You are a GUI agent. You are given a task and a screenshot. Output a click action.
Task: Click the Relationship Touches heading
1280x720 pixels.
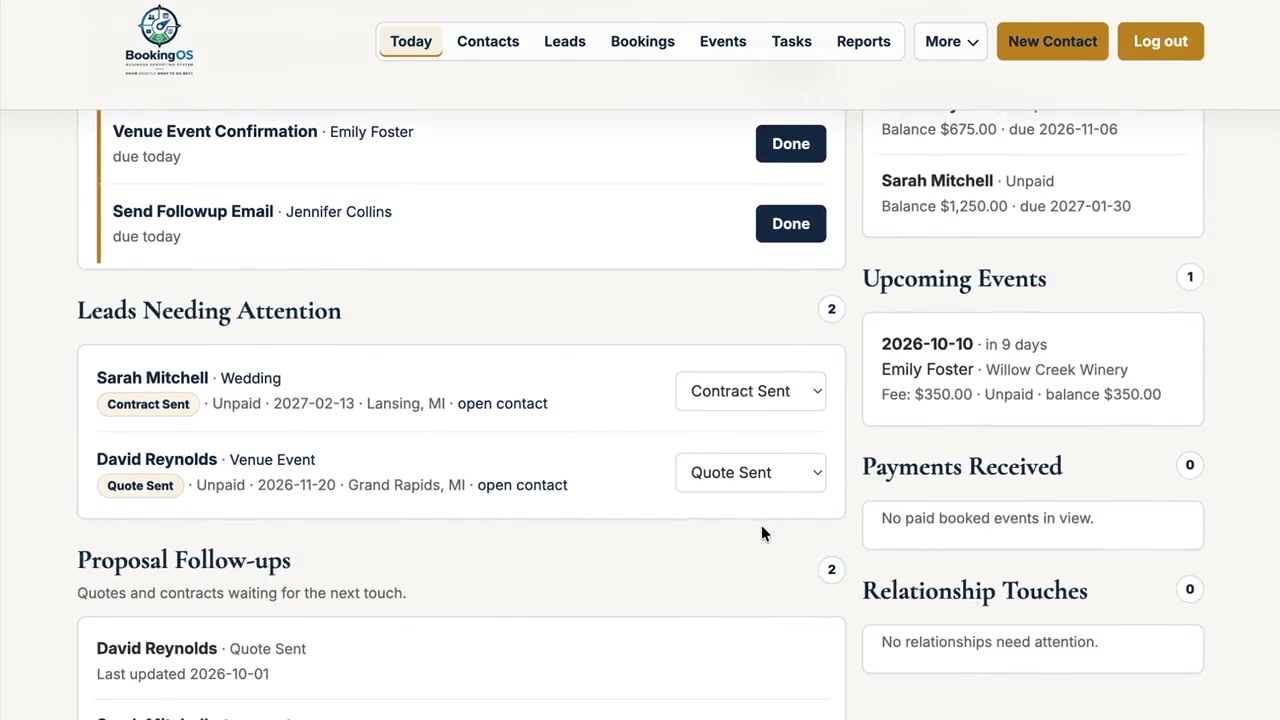click(975, 591)
